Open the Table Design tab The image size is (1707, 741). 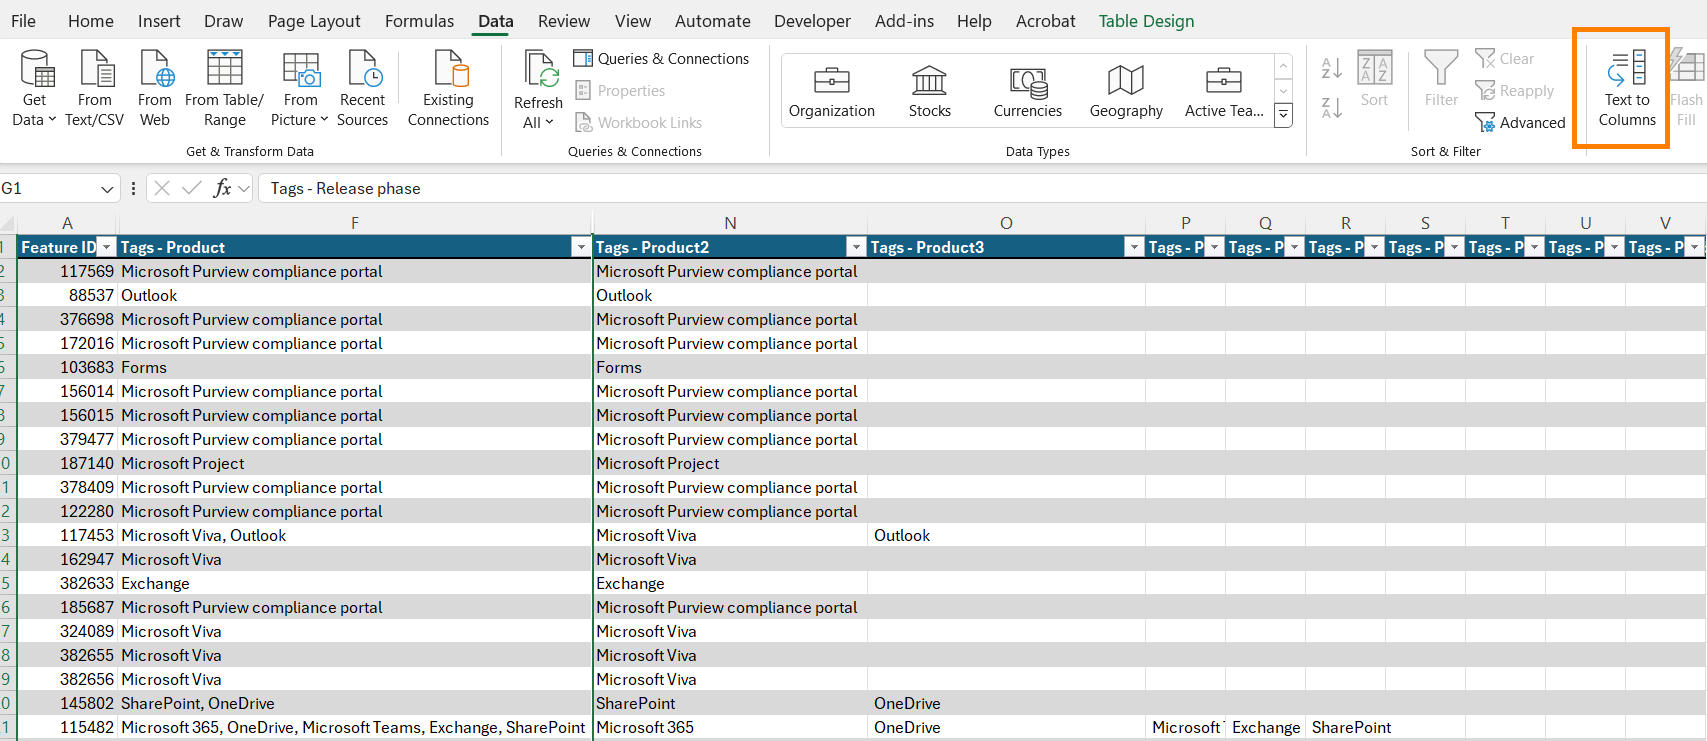[x=1146, y=21]
